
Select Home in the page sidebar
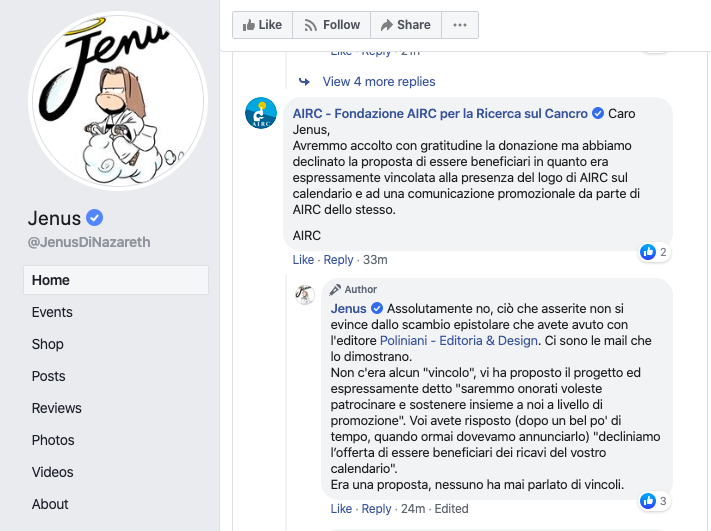(x=116, y=280)
